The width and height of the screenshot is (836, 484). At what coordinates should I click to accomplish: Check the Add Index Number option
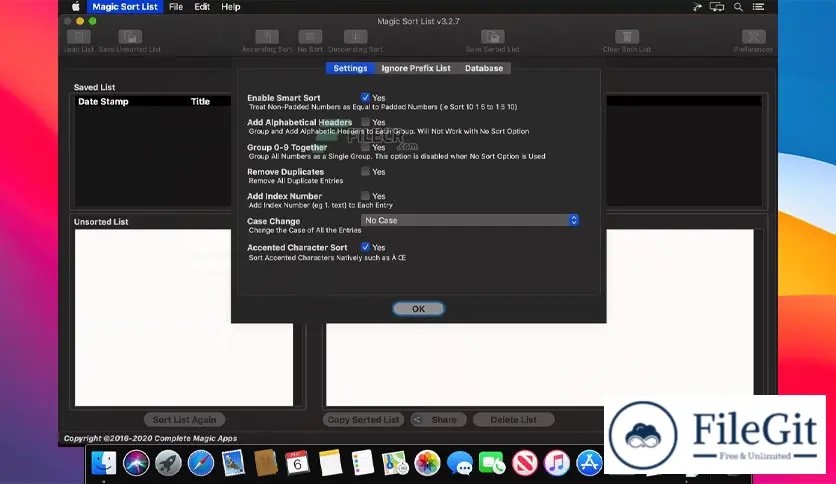[x=365, y=196]
